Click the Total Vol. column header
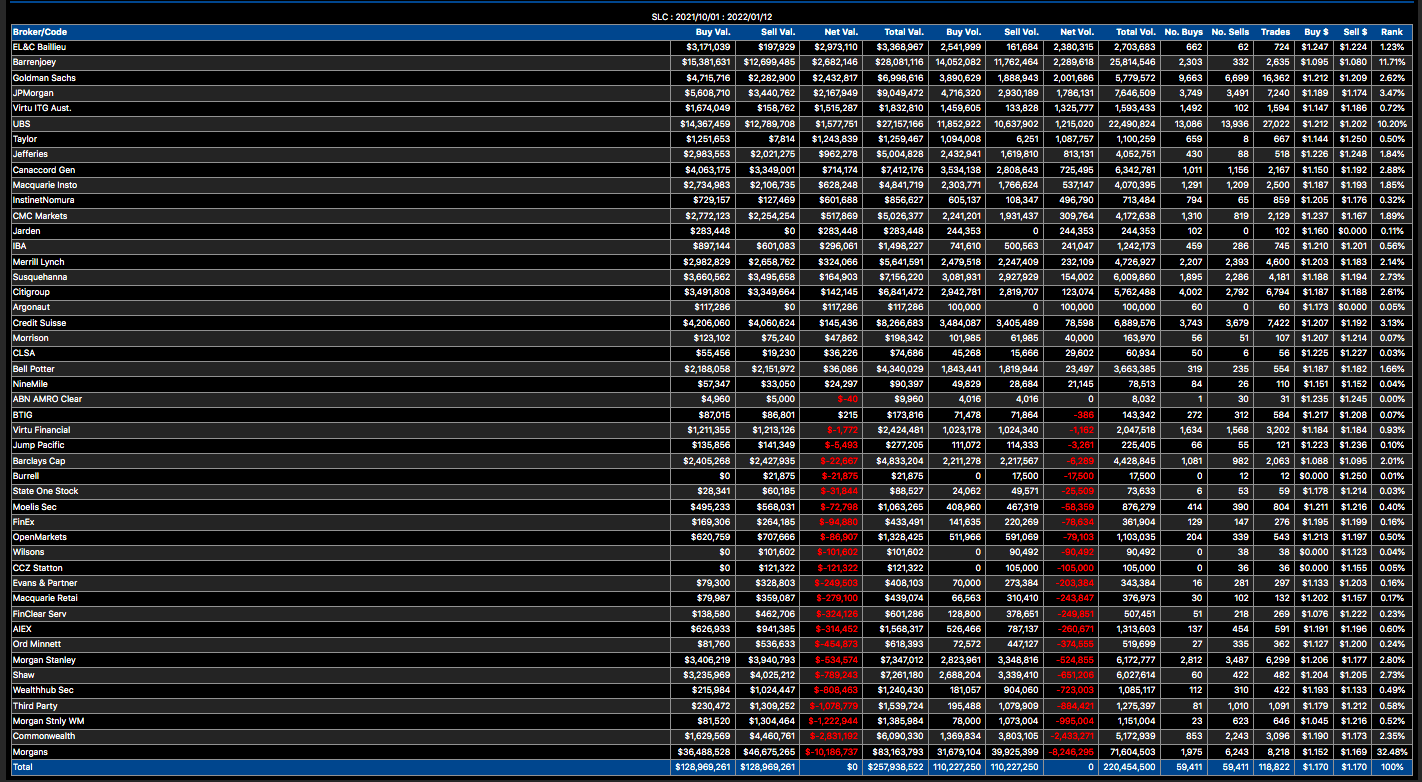Screen dimensions: 1422x782 click(x=1128, y=31)
